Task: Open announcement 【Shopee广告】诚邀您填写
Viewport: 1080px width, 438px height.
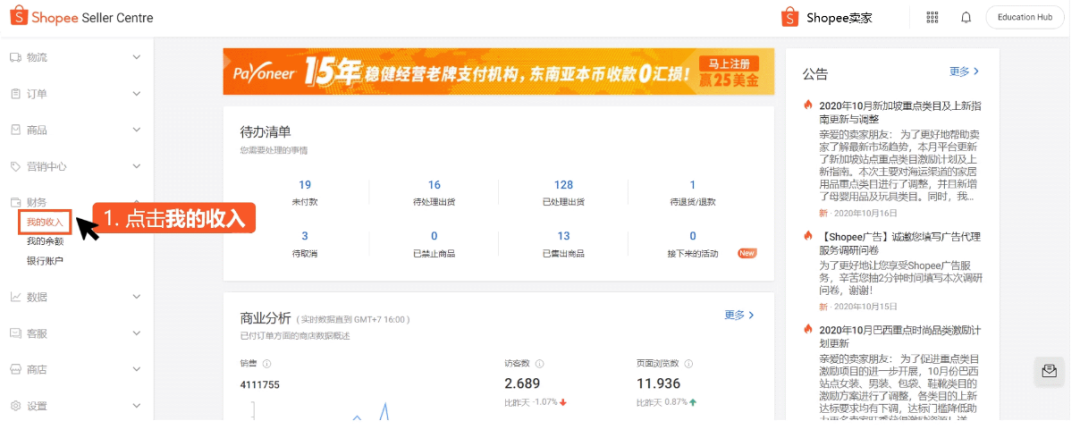Action: tap(900, 242)
